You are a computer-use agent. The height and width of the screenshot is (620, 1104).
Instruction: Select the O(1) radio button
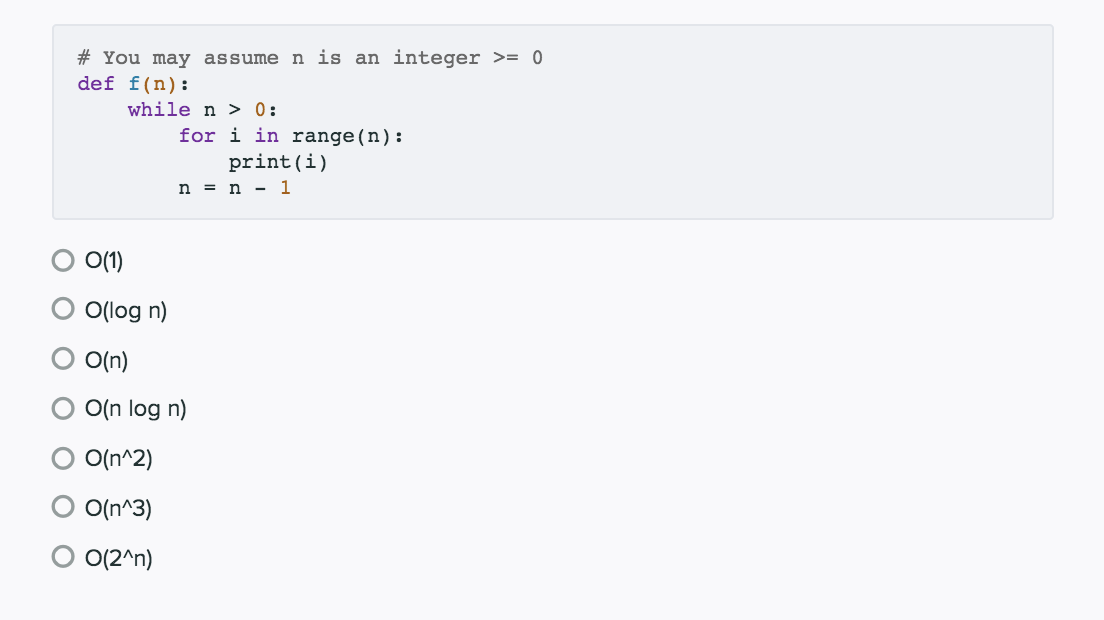pos(61,260)
